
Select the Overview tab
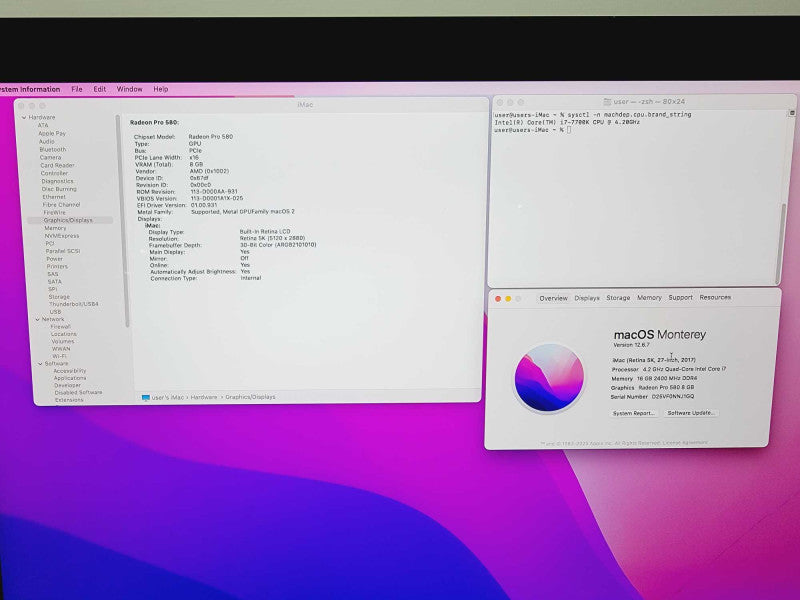click(554, 298)
